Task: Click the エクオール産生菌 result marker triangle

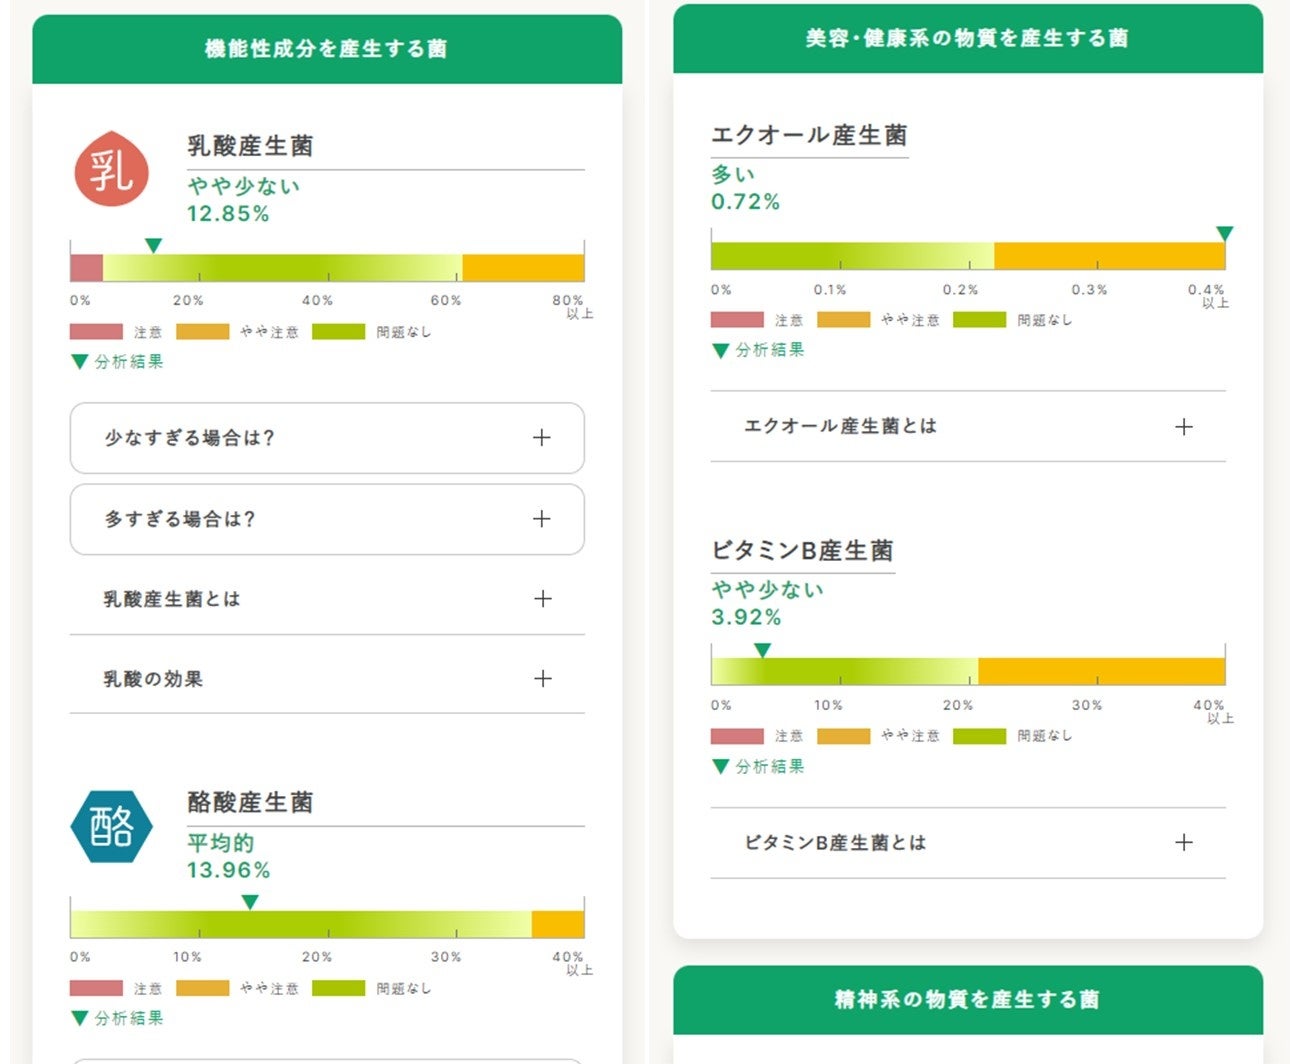Action: [1224, 234]
